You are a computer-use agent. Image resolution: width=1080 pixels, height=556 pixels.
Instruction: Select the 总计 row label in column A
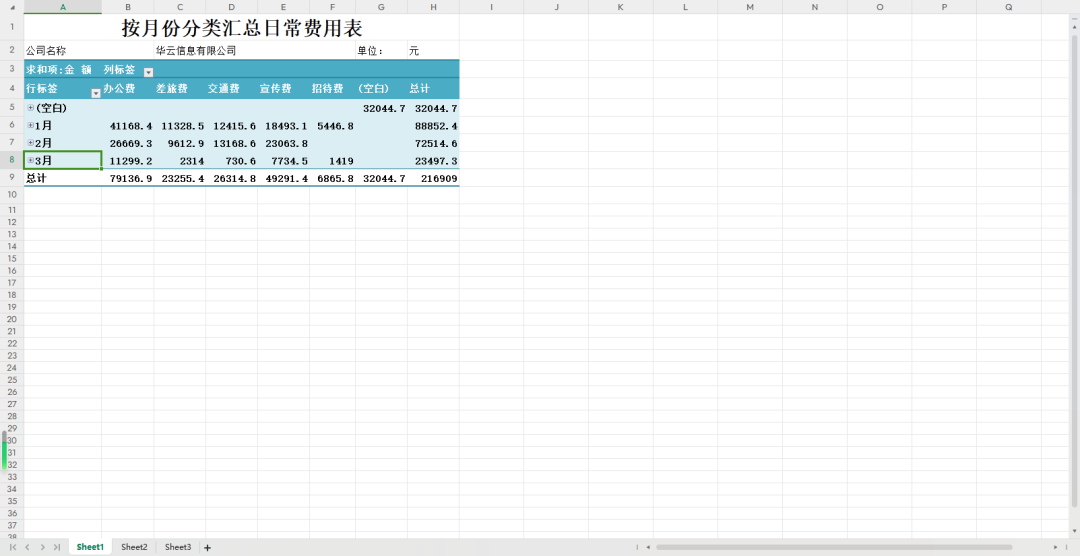(63, 178)
